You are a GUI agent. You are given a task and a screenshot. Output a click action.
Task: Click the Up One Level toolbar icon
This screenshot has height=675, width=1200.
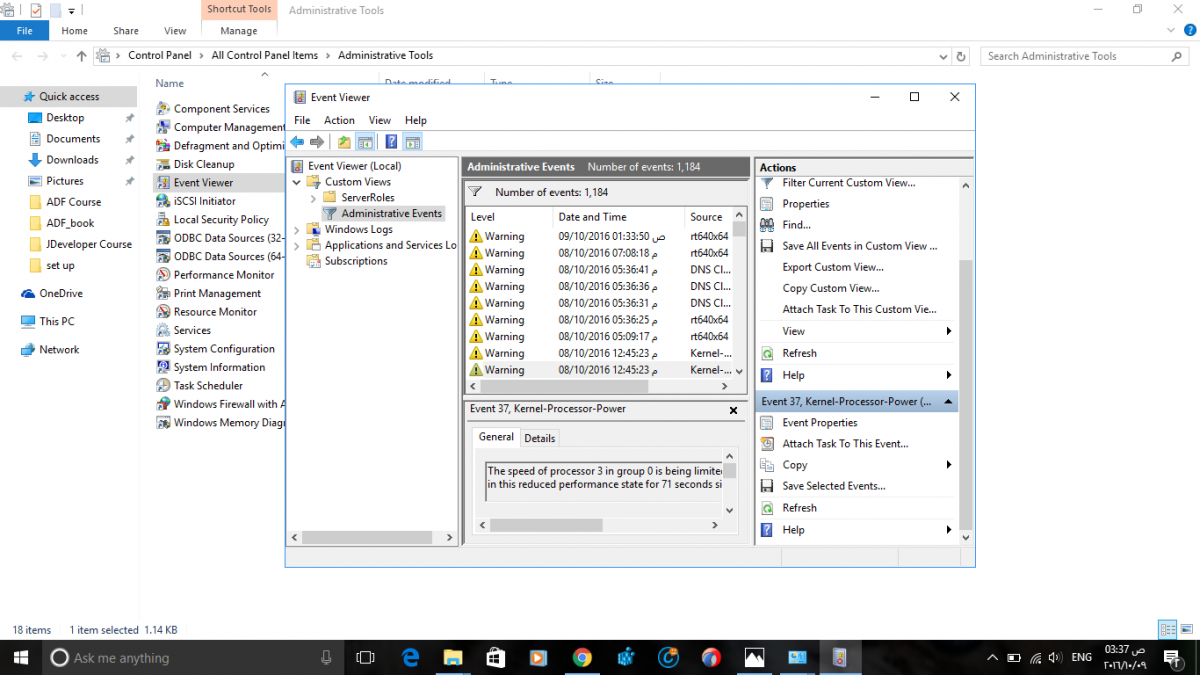(344, 142)
